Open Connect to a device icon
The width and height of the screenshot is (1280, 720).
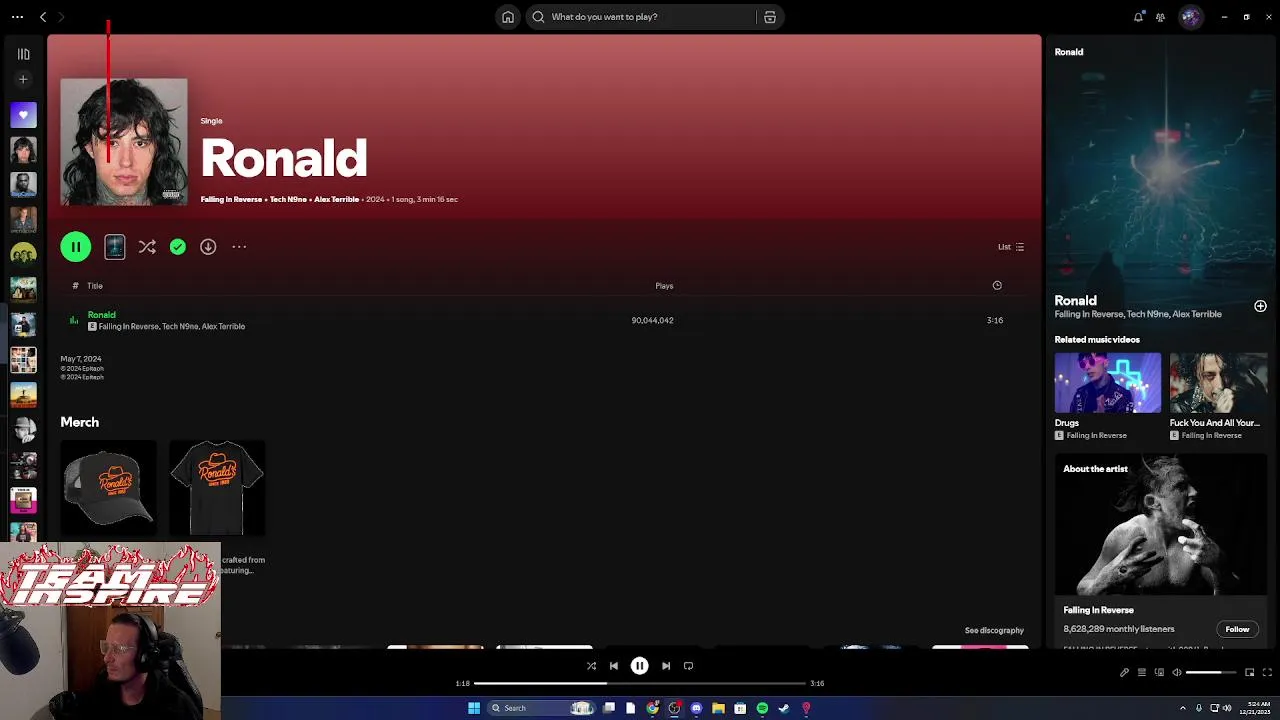click(x=1160, y=673)
